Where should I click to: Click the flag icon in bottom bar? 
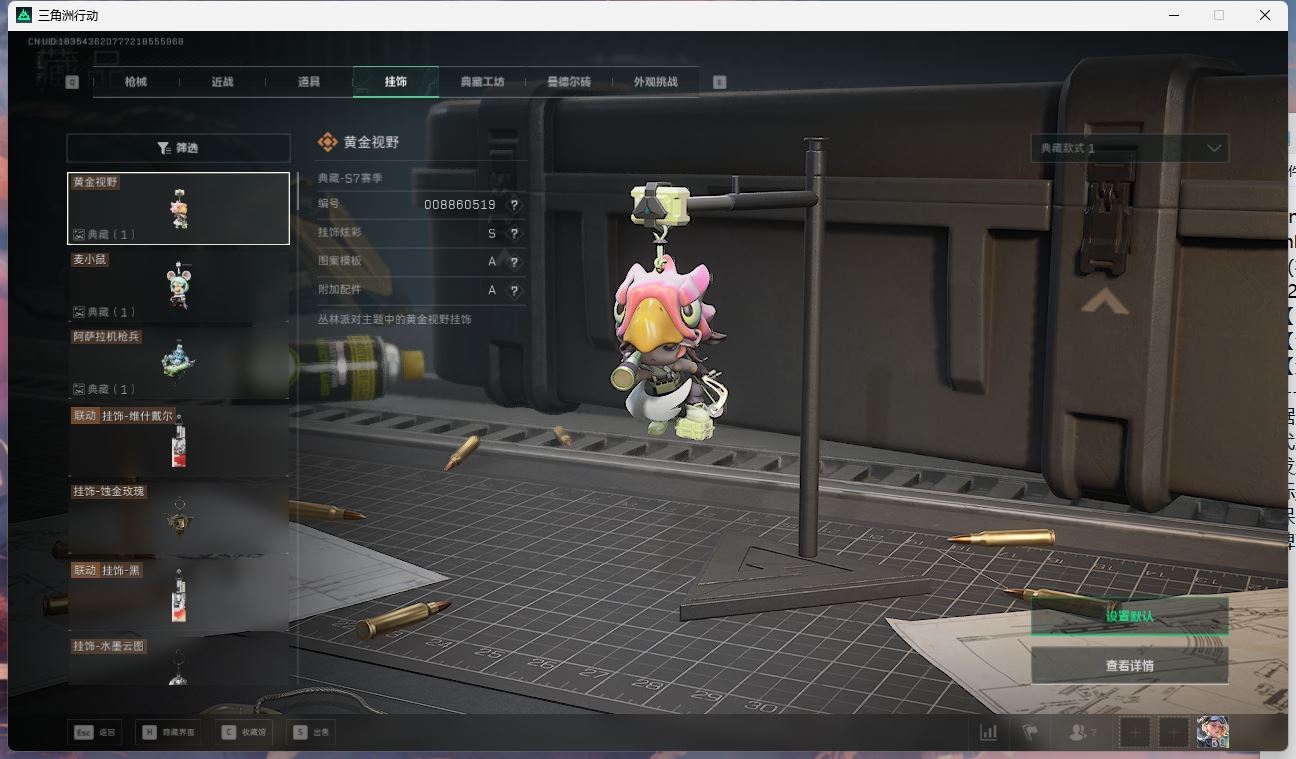click(x=1029, y=732)
